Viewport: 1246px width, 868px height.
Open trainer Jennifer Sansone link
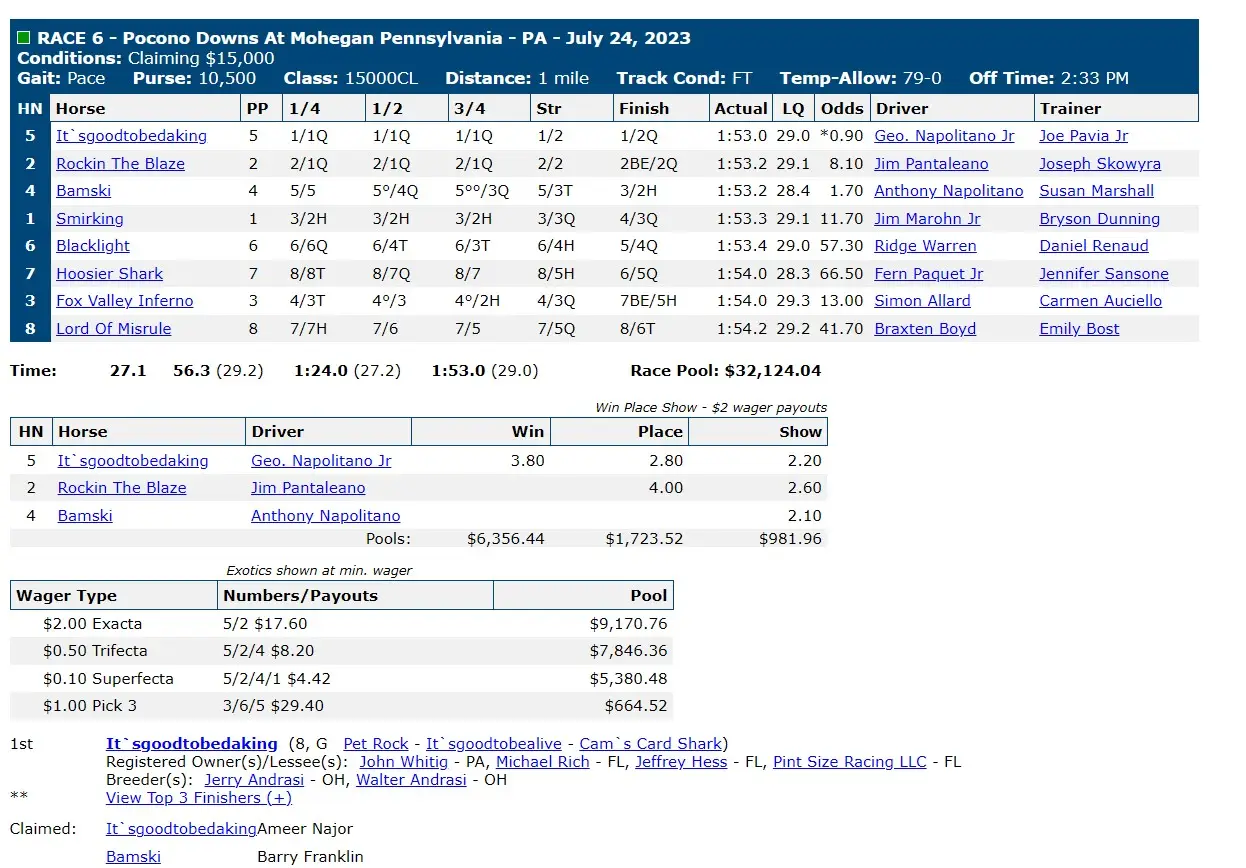point(1104,274)
